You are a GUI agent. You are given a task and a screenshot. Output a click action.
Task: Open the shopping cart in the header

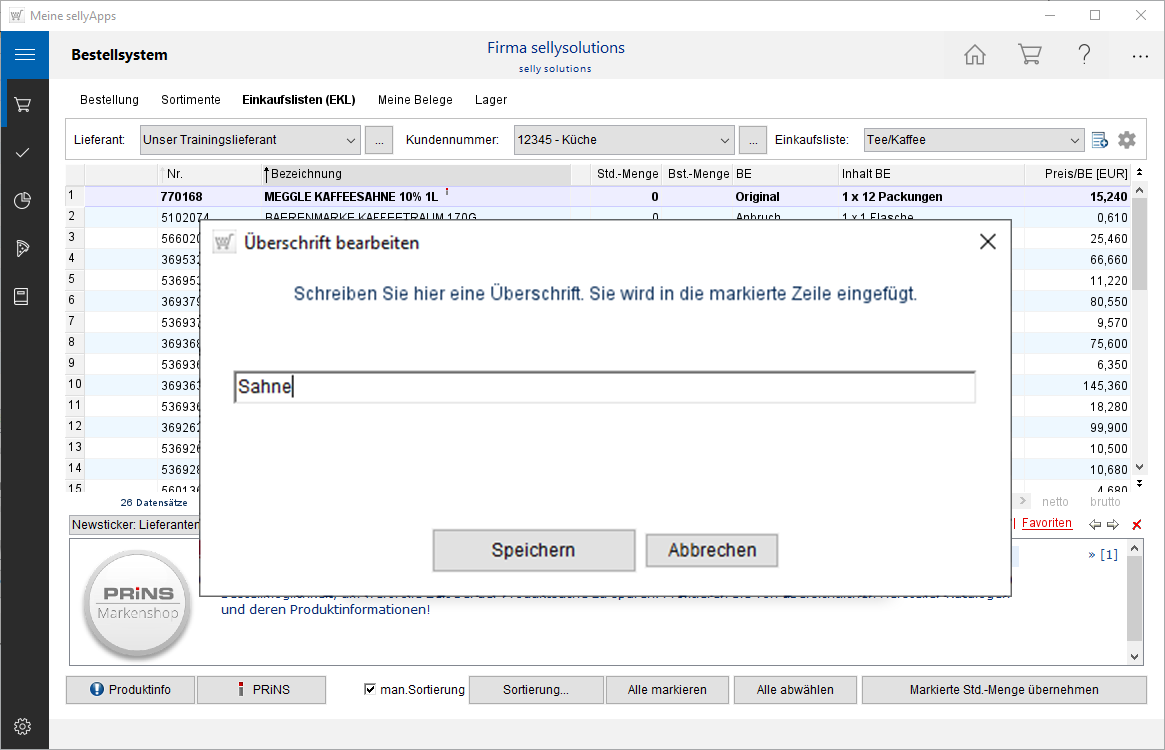(1029, 55)
